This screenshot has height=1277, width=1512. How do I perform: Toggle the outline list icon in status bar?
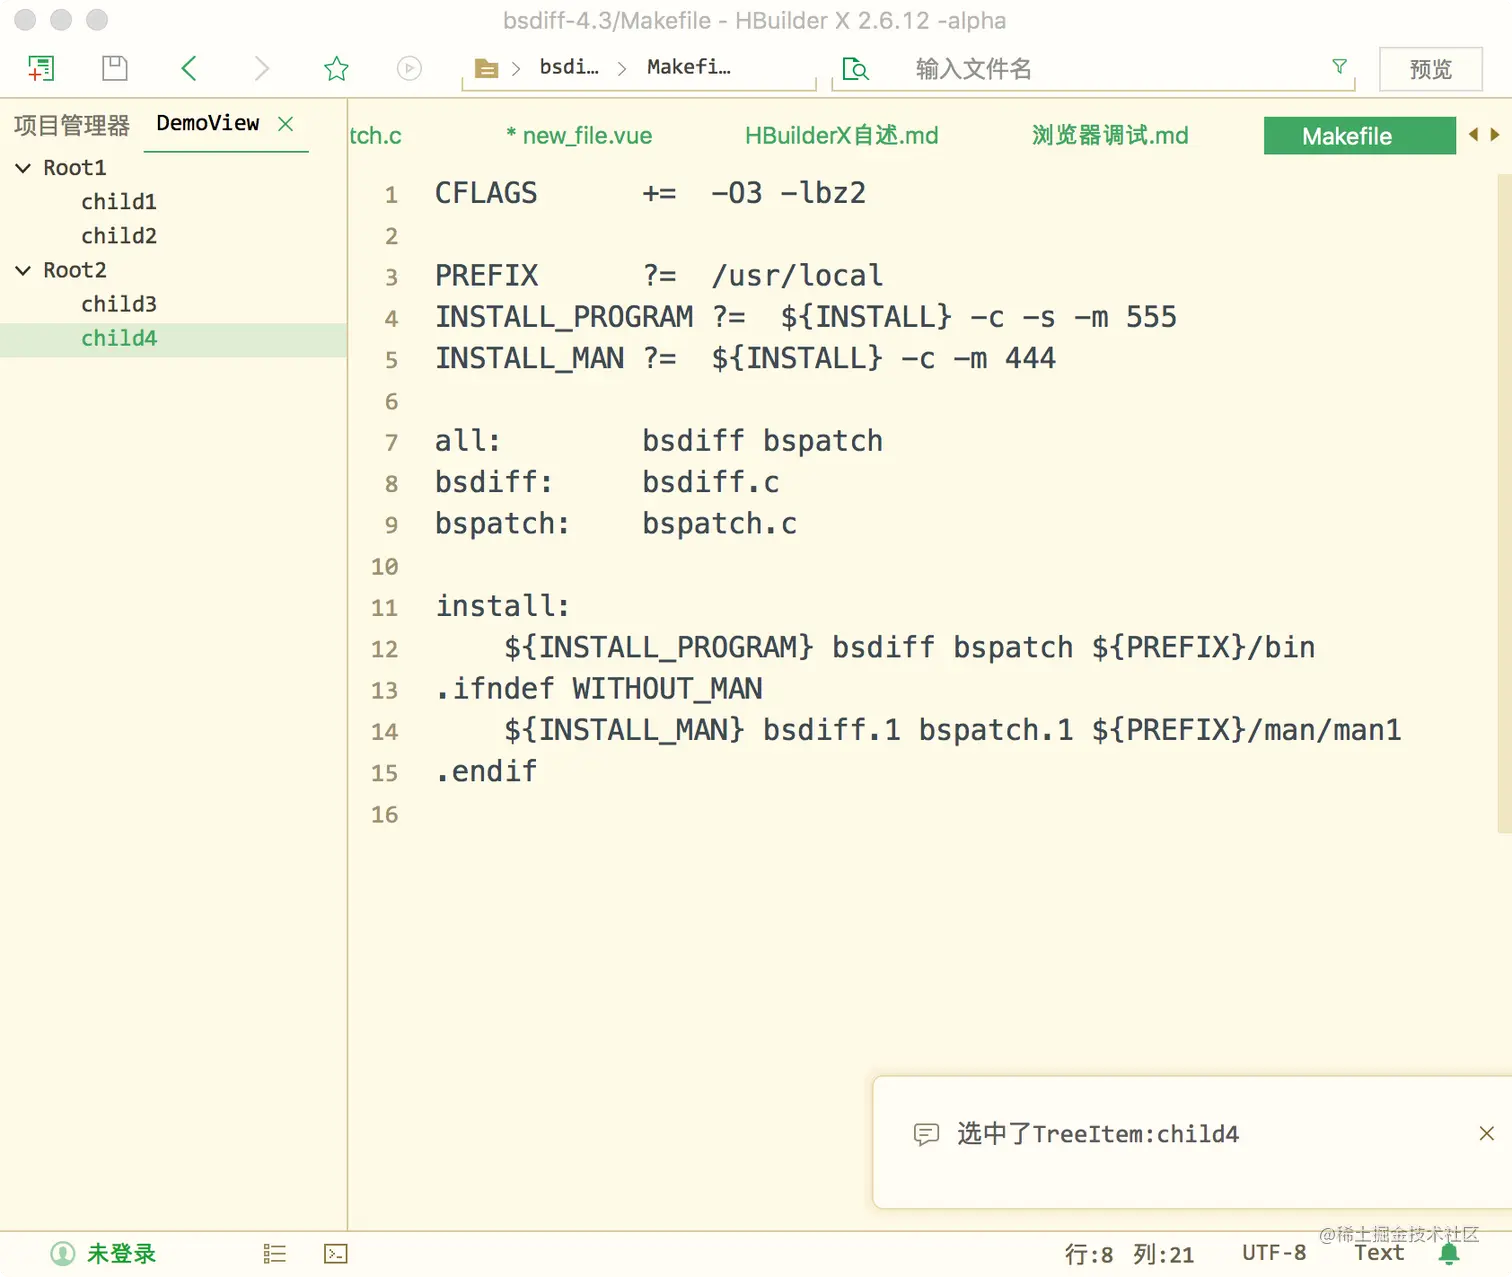tap(275, 1253)
